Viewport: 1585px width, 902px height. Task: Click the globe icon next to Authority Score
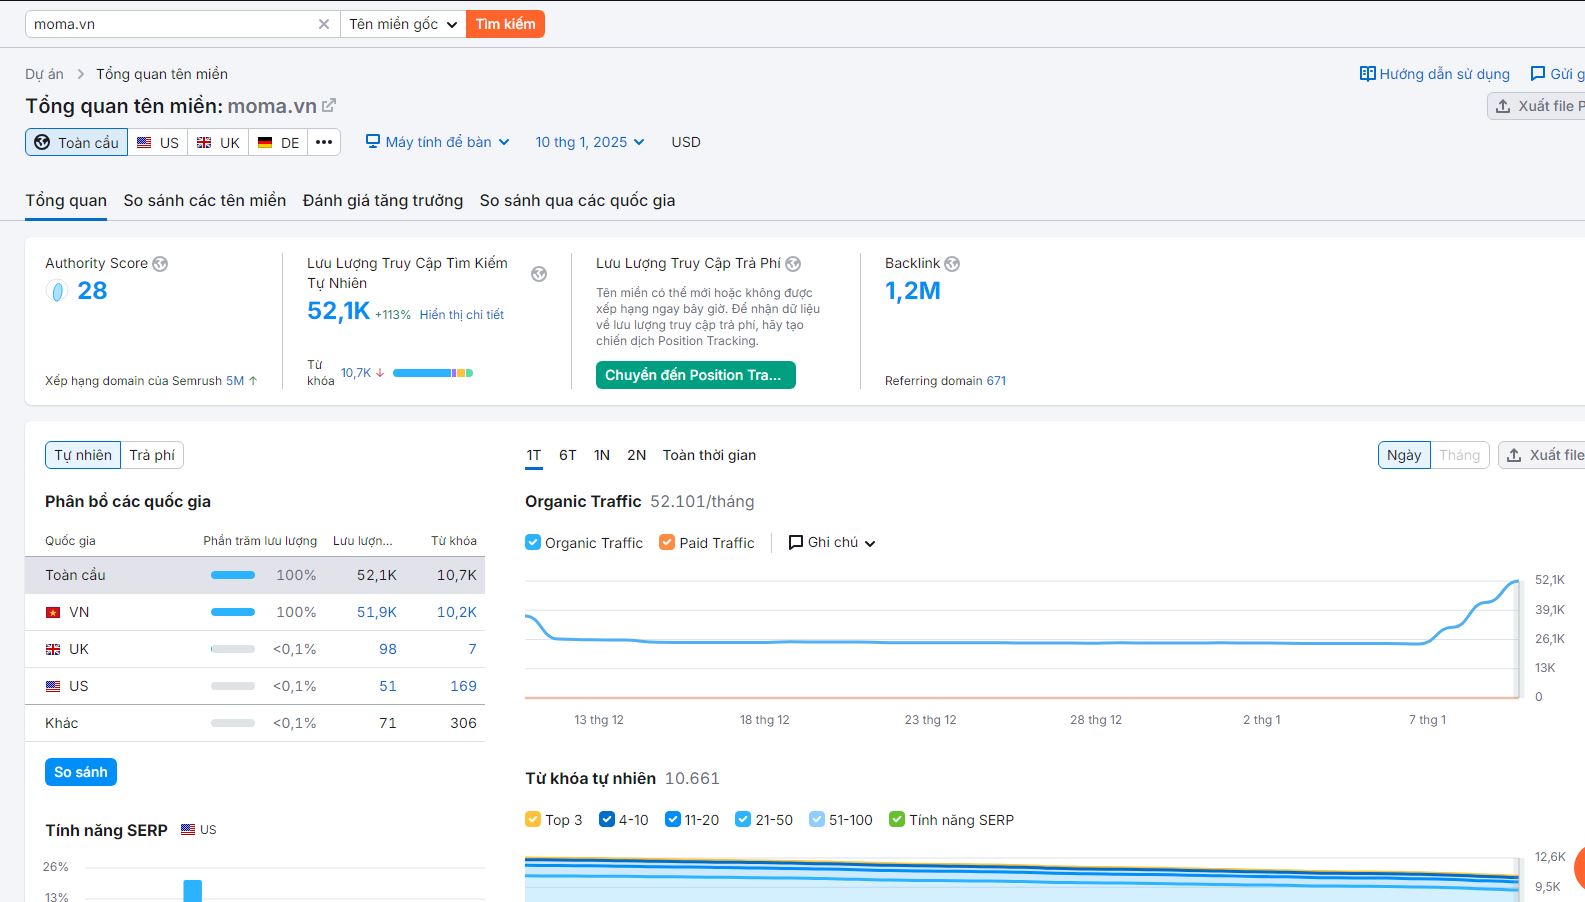160,264
